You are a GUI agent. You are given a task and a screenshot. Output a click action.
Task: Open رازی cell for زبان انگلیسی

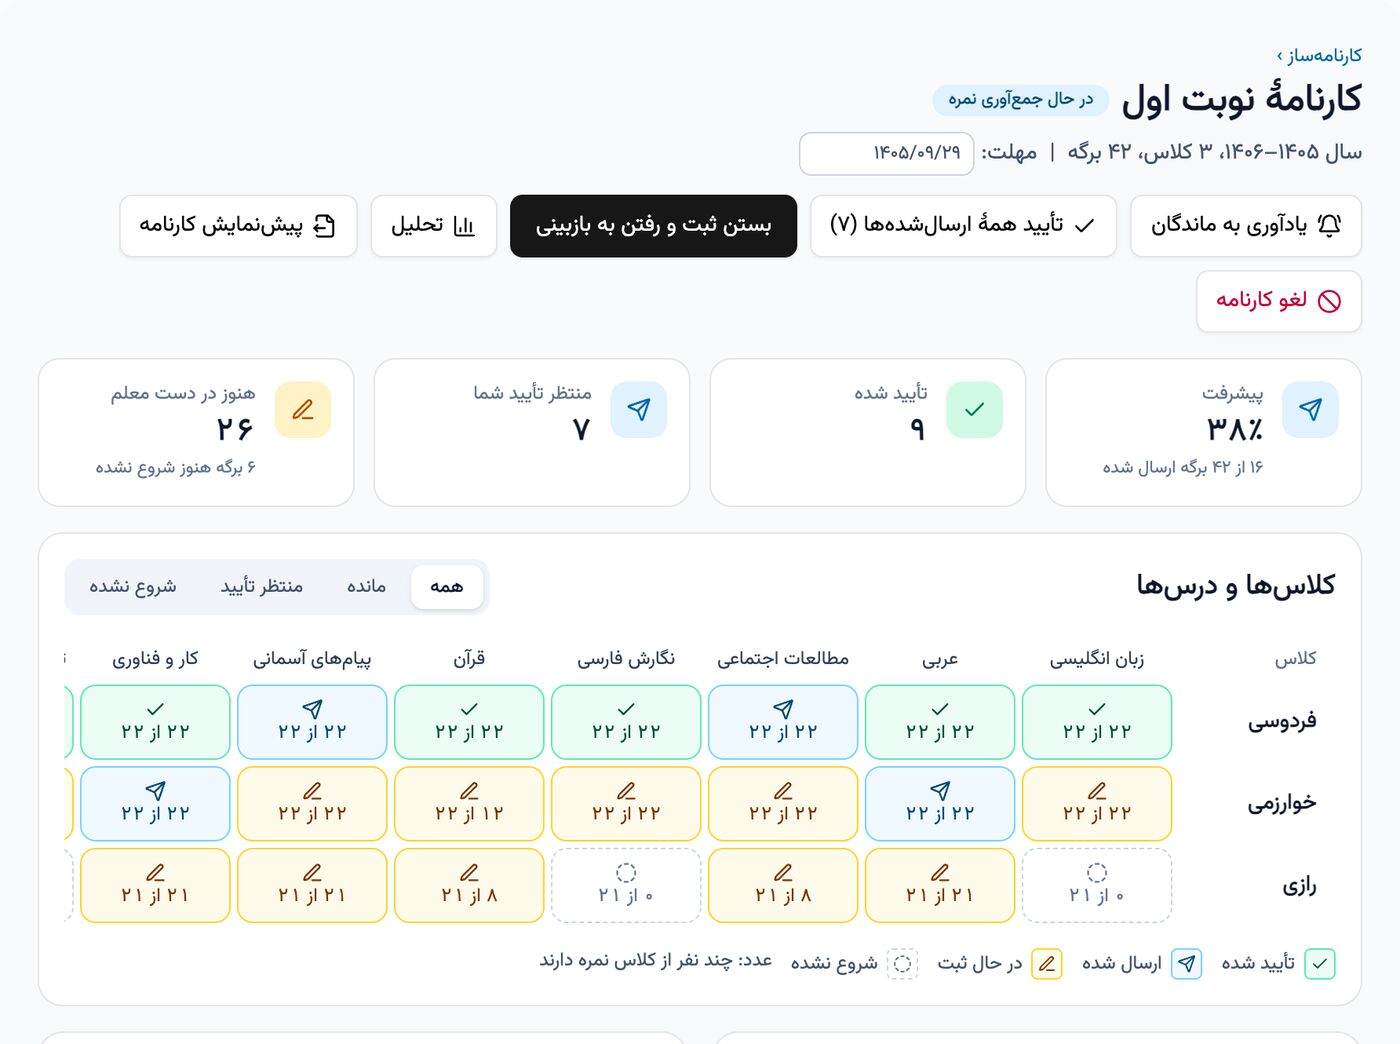point(1097,886)
